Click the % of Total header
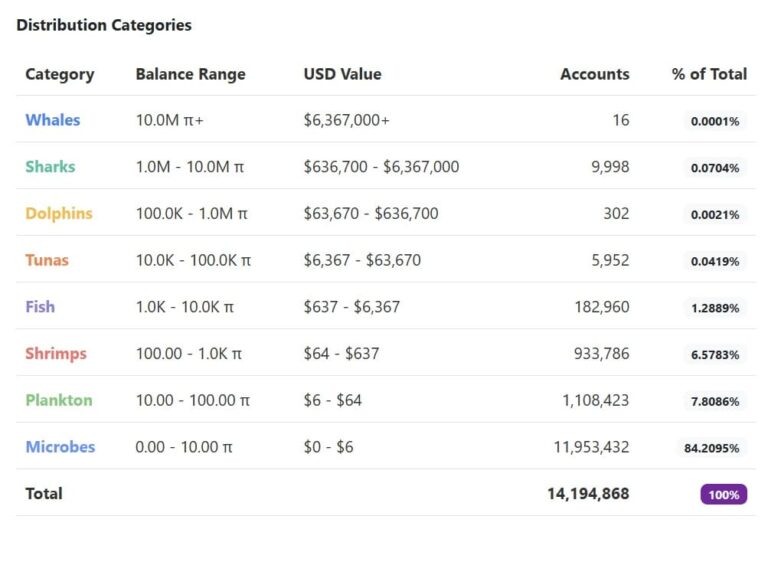Screen dimensions: 768x565 709,74
